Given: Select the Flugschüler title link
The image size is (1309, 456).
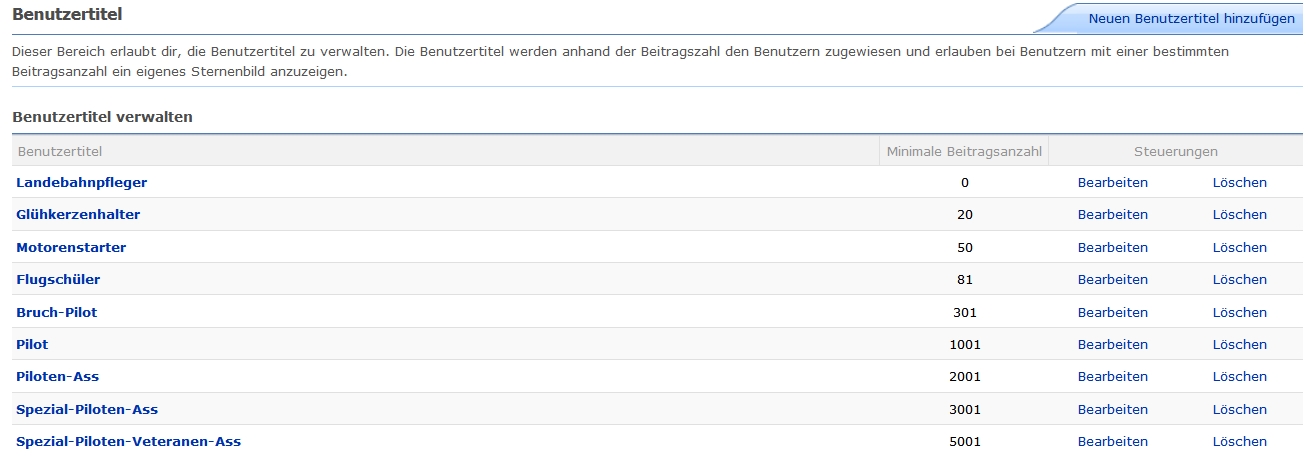Looking at the screenshot, I should point(58,279).
